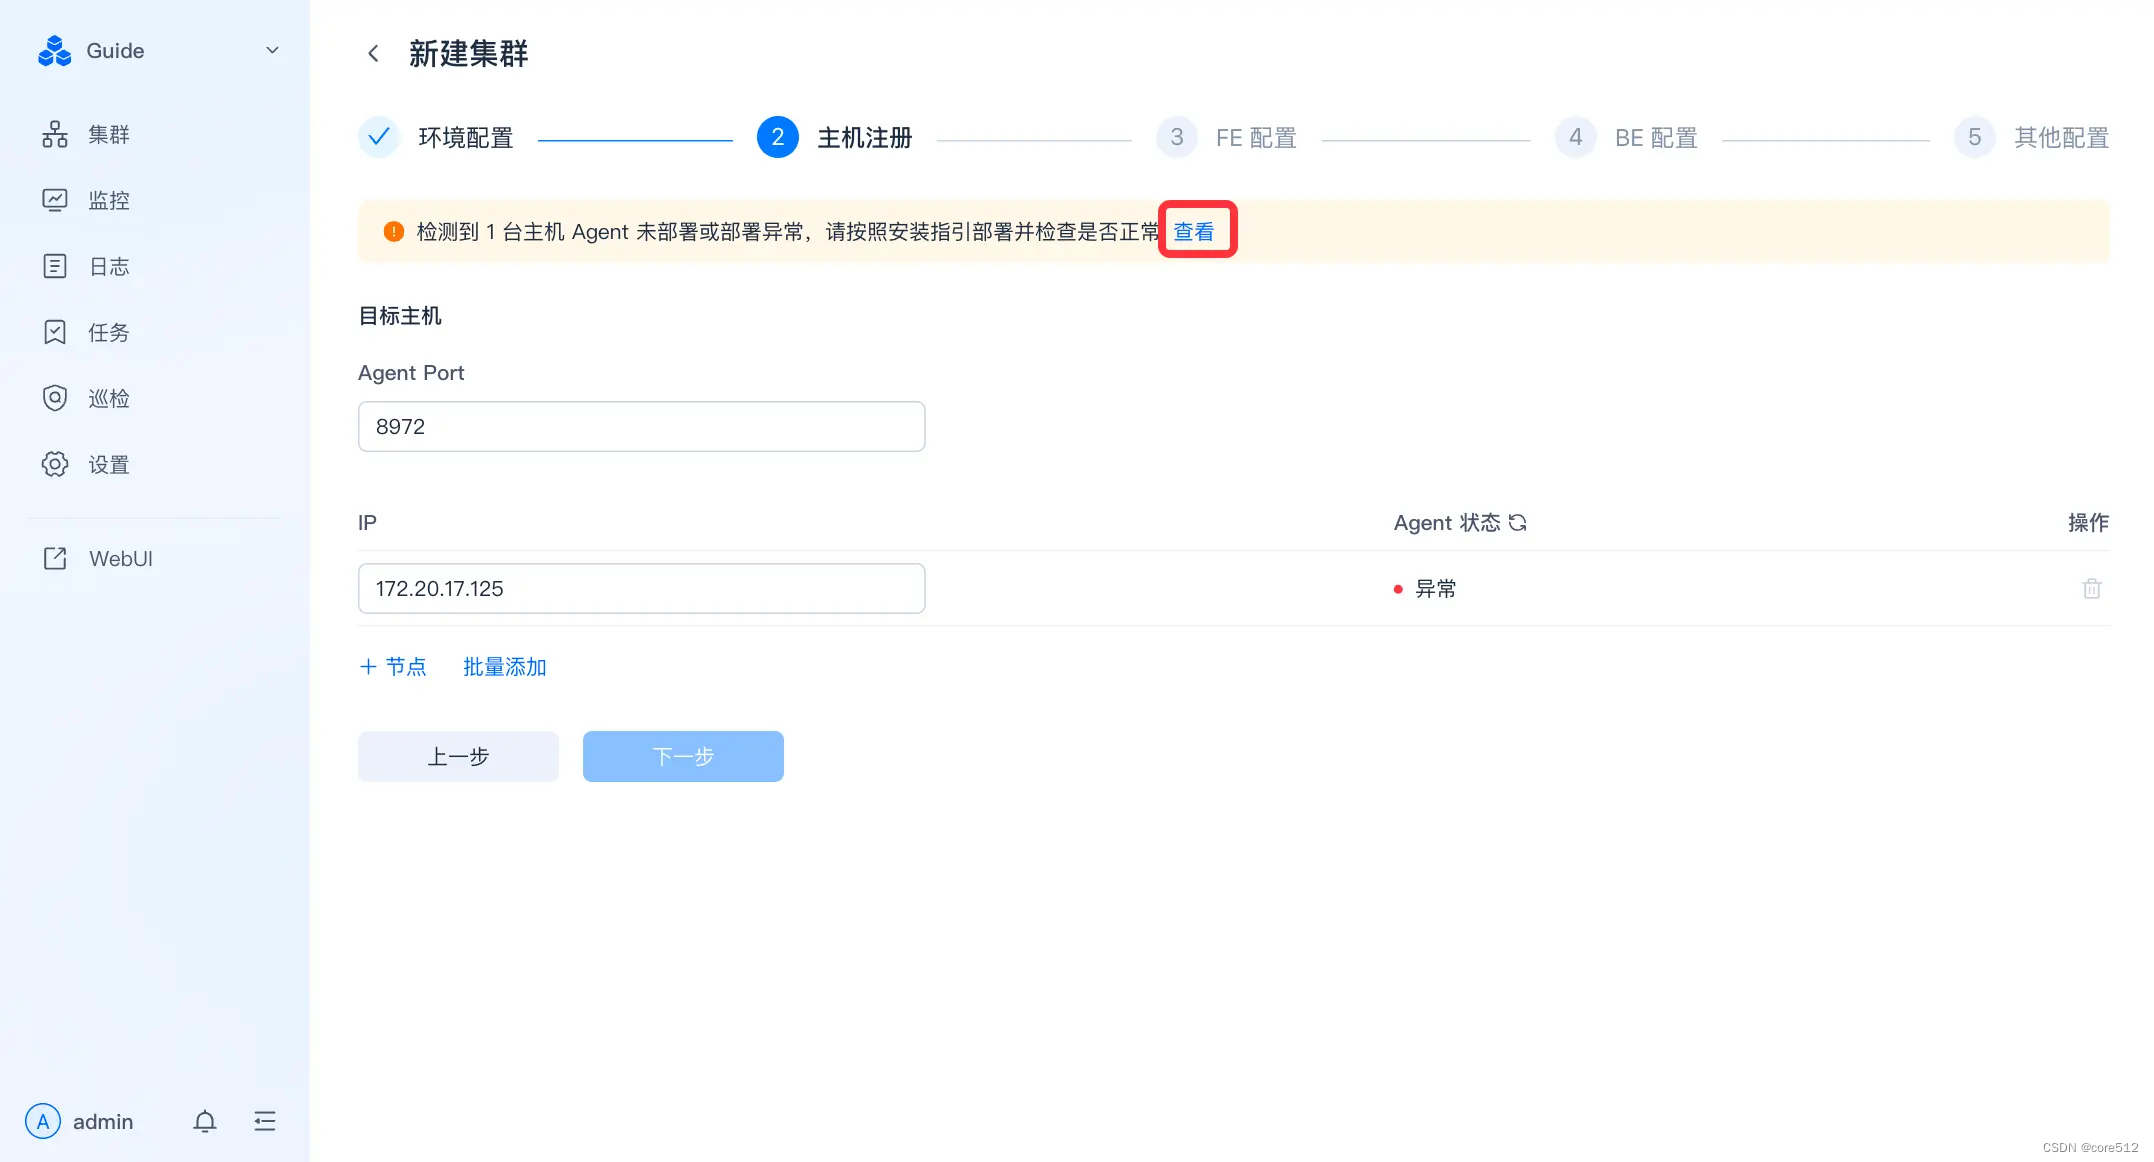Switch to the FE 配置 step
The image size is (2154, 1162).
pos(1256,137)
